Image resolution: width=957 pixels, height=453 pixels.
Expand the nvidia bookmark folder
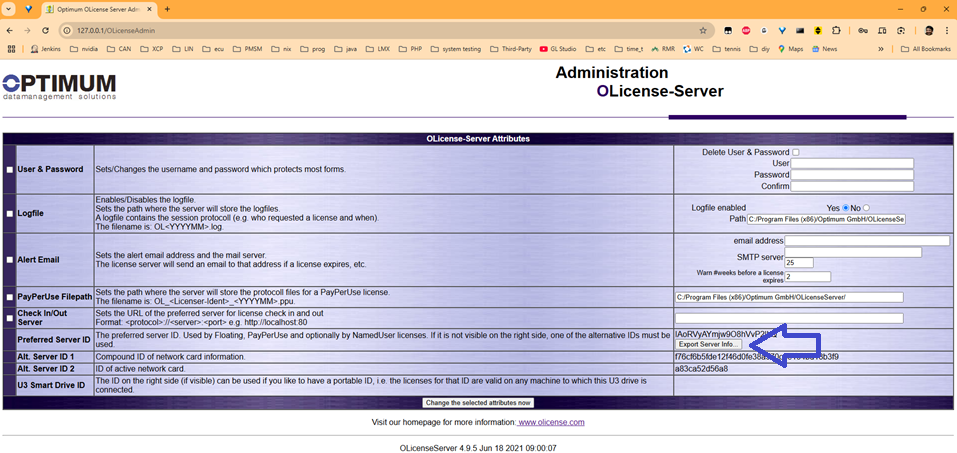pyautogui.click(x=86, y=49)
